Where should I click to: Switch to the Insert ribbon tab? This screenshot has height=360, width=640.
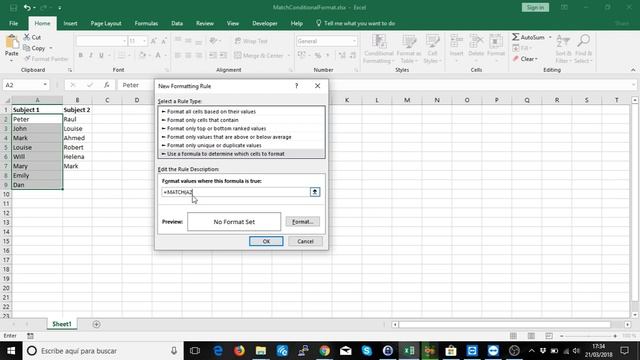(x=70, y=23)
